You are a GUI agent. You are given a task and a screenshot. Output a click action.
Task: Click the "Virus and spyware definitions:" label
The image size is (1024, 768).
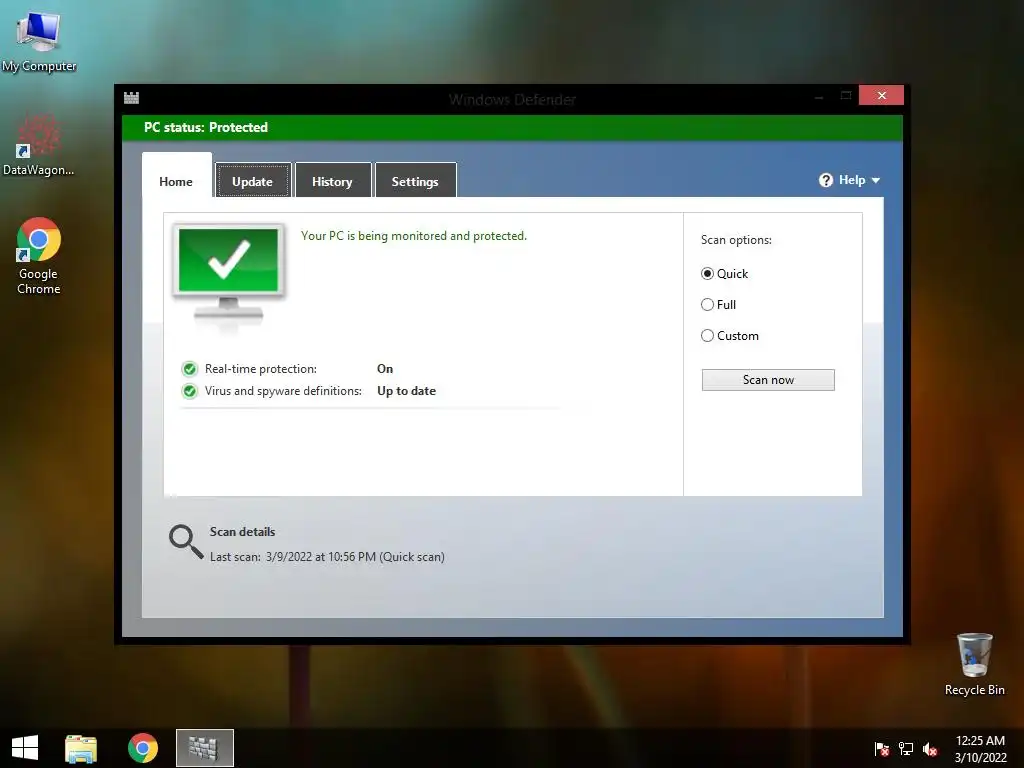point(283,391)
